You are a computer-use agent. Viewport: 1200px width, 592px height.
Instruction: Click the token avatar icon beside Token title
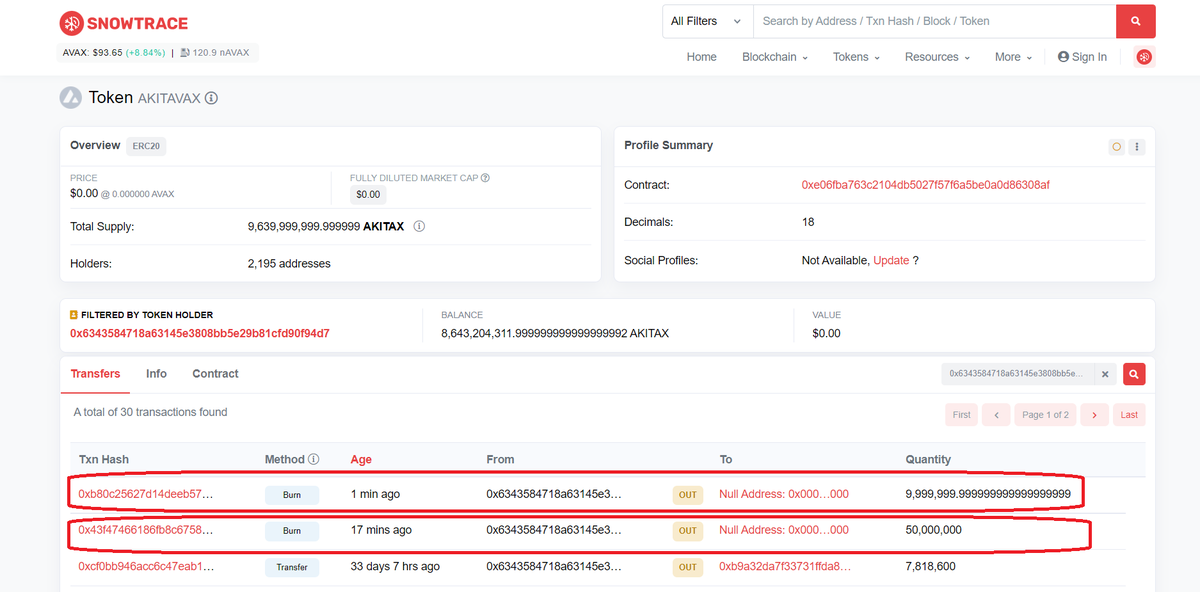point(70,97)
